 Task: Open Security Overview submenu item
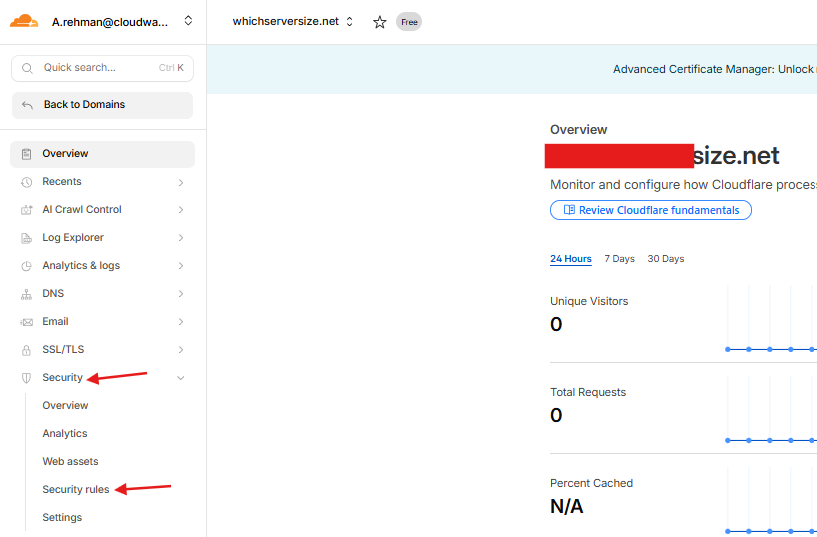point(65,405)
